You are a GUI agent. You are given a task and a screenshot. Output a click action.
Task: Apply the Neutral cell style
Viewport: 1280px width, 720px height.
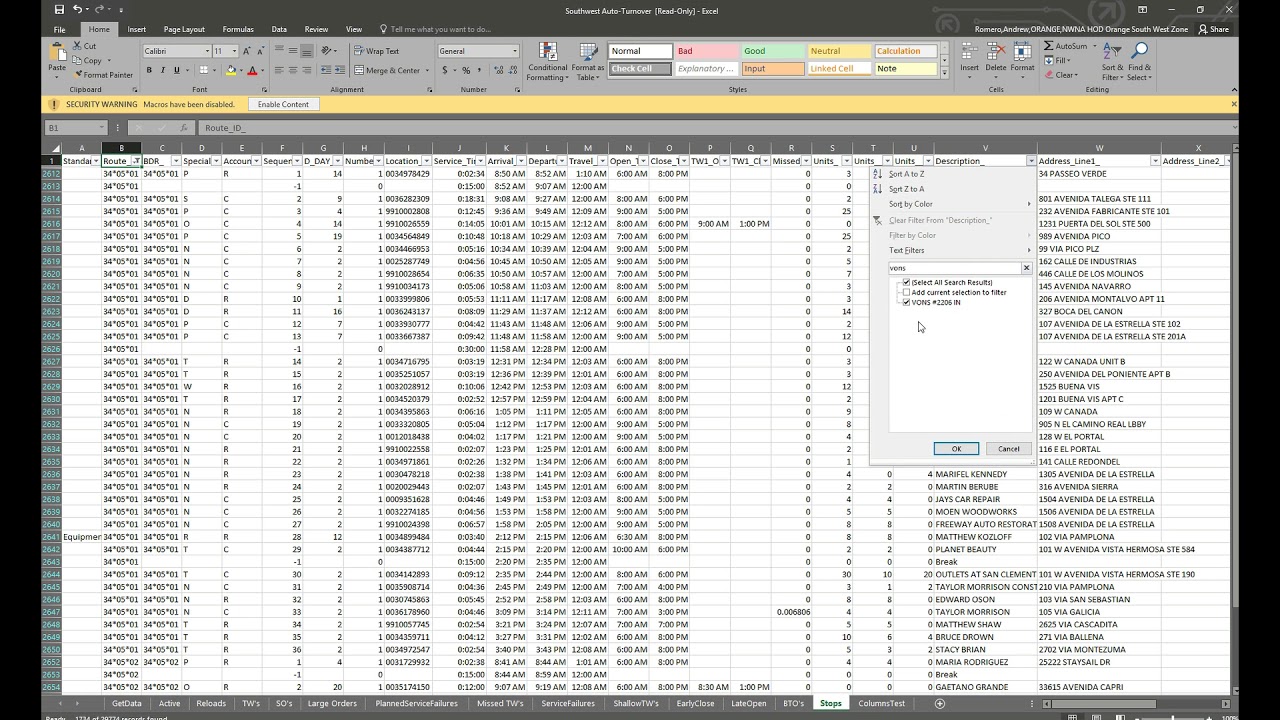[x=838, y=51]
